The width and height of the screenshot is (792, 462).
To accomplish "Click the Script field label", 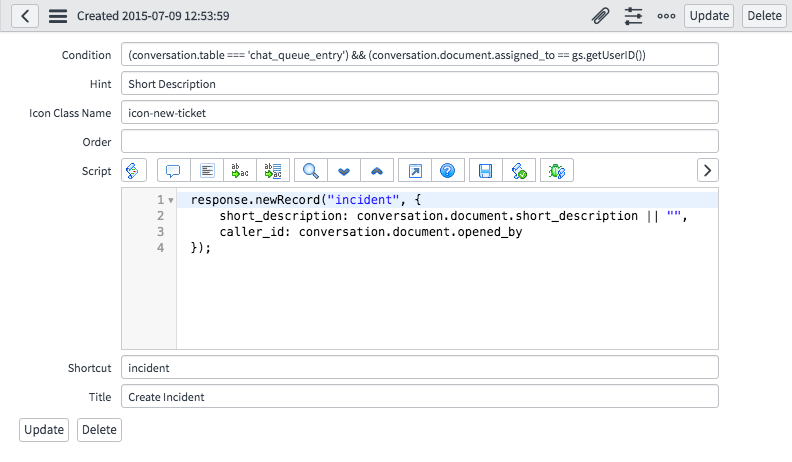I will [x=96, y=171].
